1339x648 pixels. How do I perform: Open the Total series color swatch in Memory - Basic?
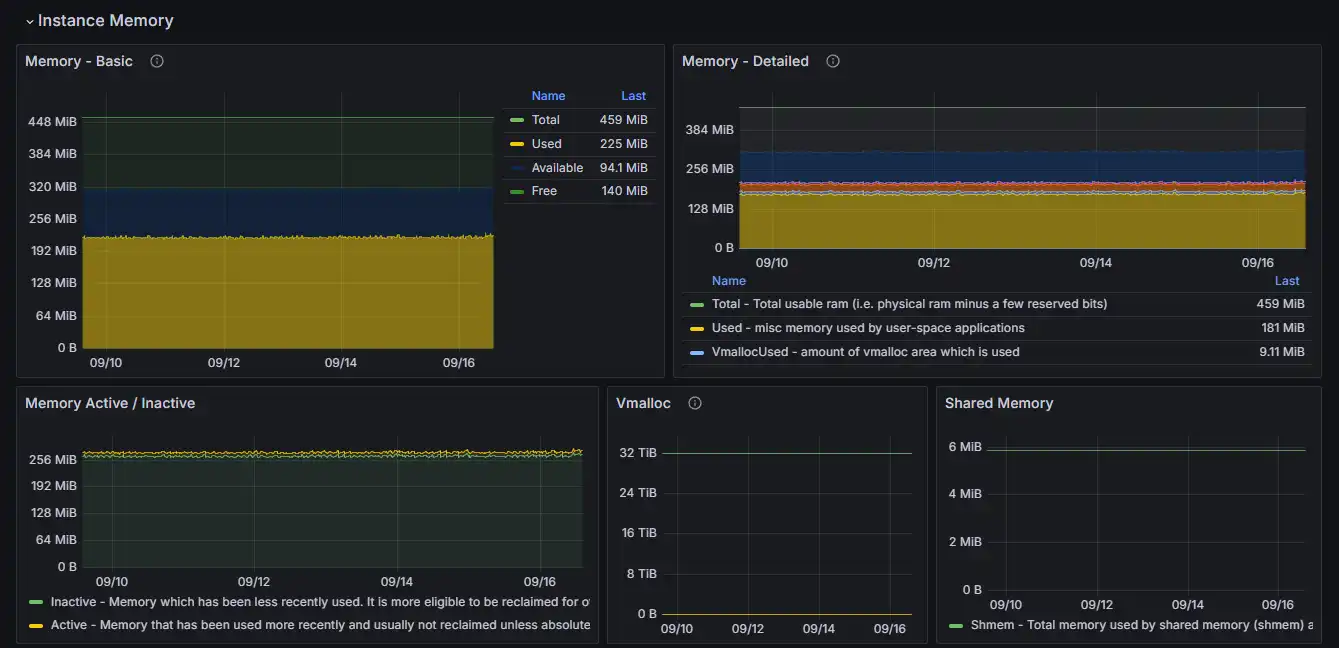[x=516, y=120]
